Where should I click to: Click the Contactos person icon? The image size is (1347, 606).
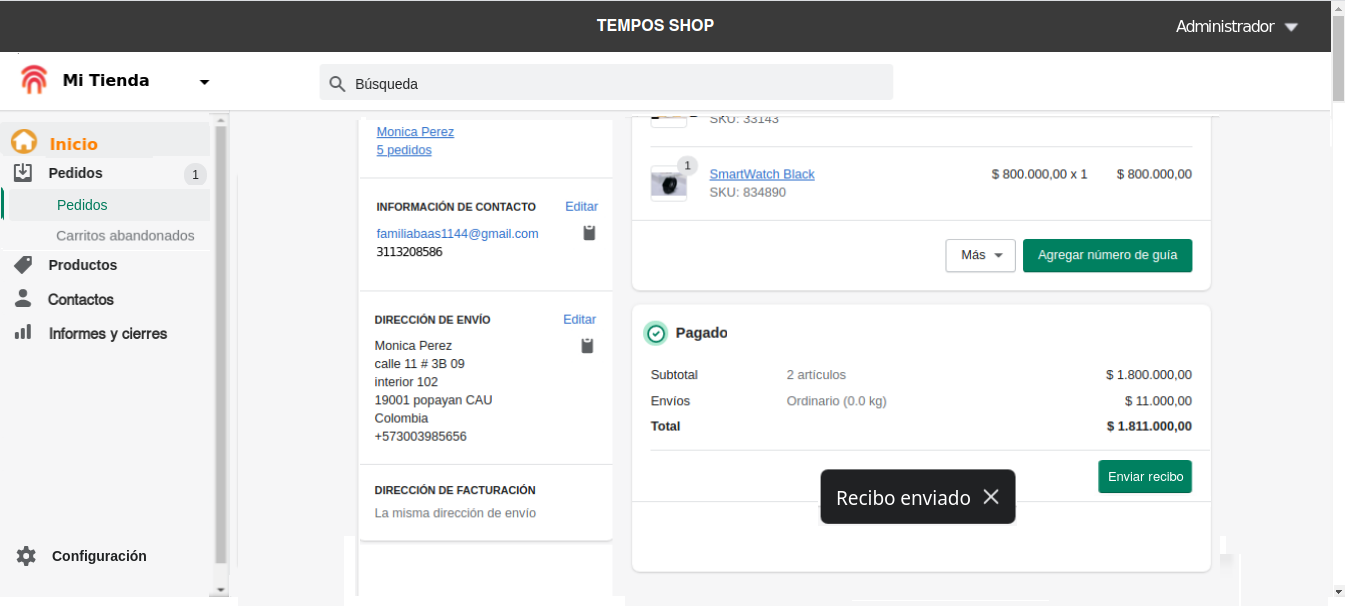click(24, 299)
